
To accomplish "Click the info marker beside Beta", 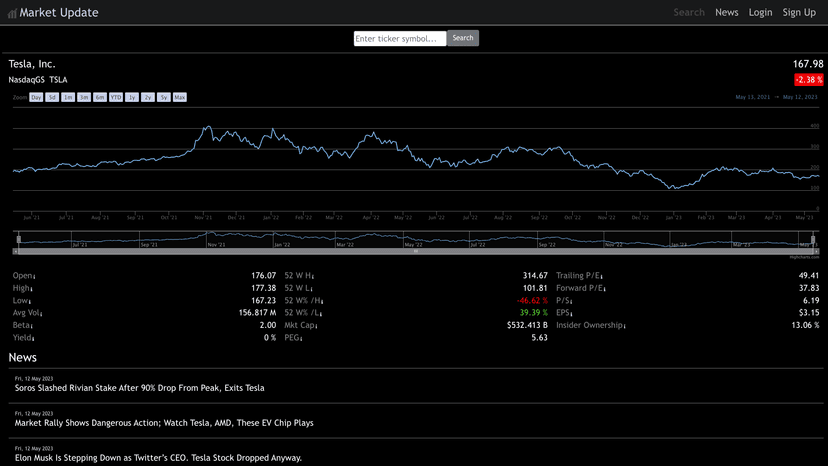I will (34, 326).
